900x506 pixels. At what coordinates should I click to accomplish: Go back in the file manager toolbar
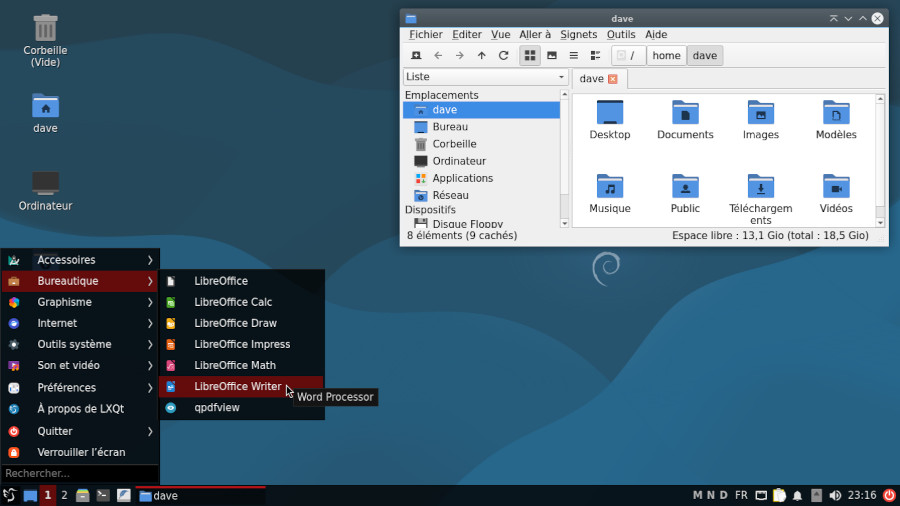(438, 56)
